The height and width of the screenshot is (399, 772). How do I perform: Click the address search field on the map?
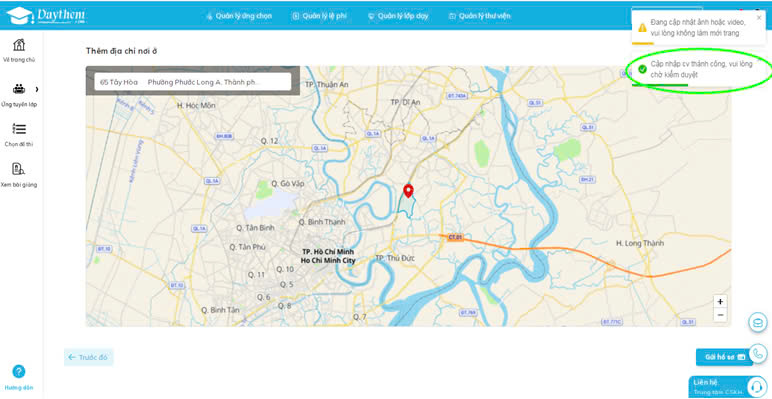(x=193, y=82)
